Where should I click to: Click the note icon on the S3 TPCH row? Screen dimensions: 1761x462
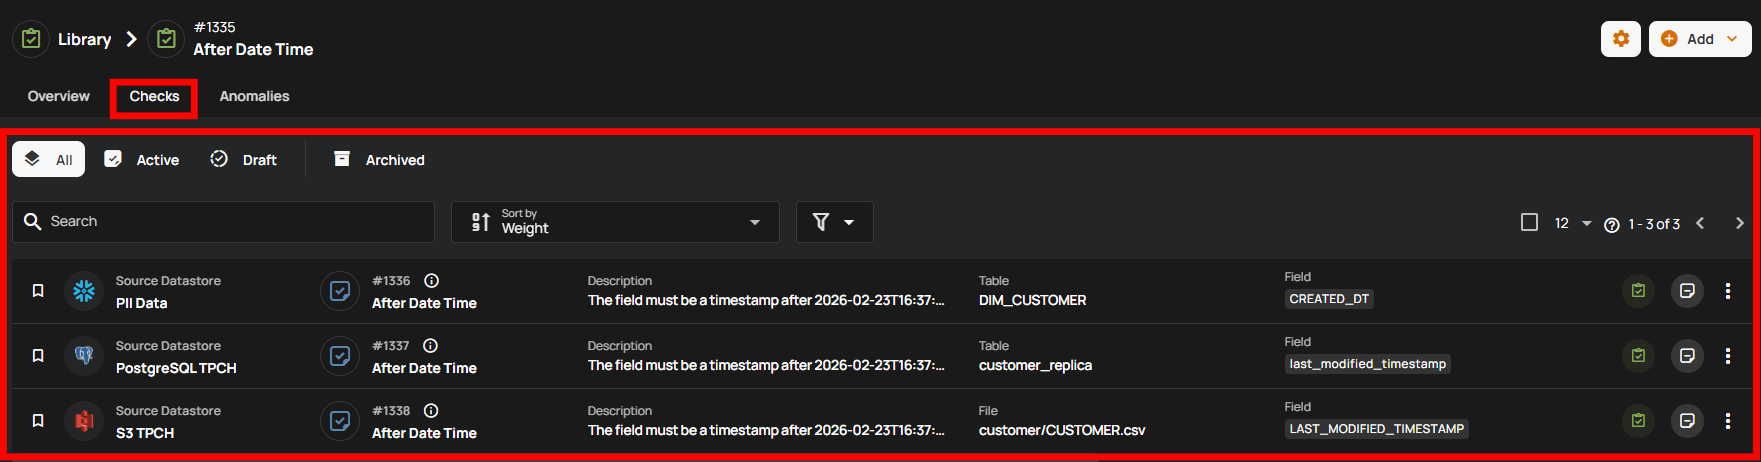coord(1687,421)
